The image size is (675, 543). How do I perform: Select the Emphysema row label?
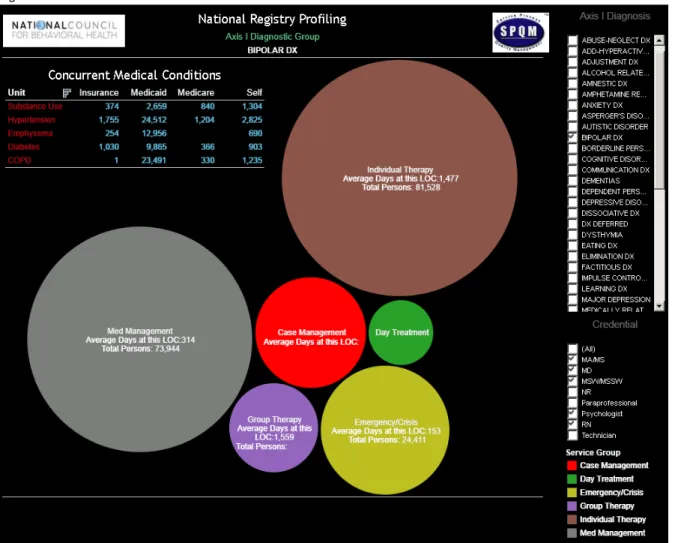(x=30, y=133)
